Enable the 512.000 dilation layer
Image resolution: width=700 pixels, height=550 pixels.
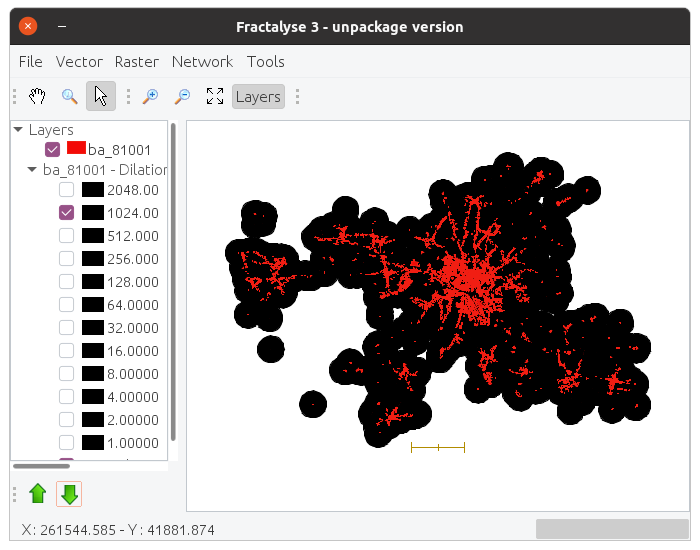(66, 236)
